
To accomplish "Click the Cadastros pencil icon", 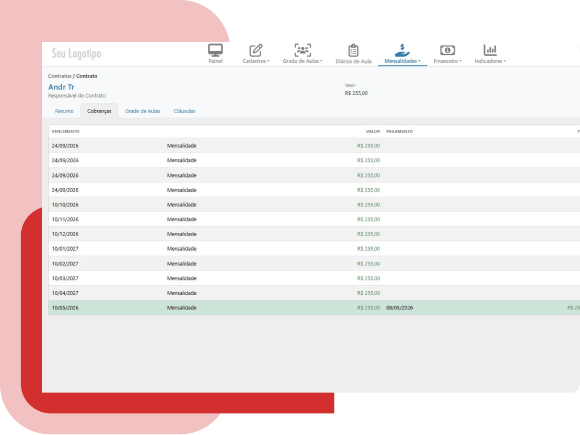I will pos(256,50).
